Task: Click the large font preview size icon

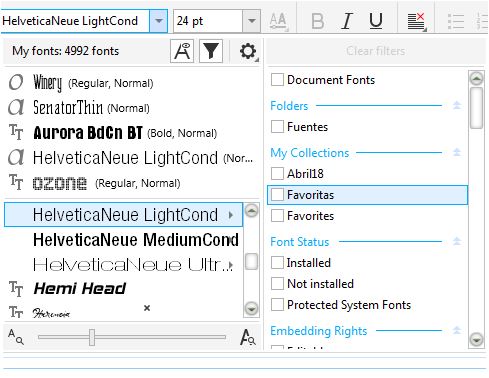Action: click(247, 337)
